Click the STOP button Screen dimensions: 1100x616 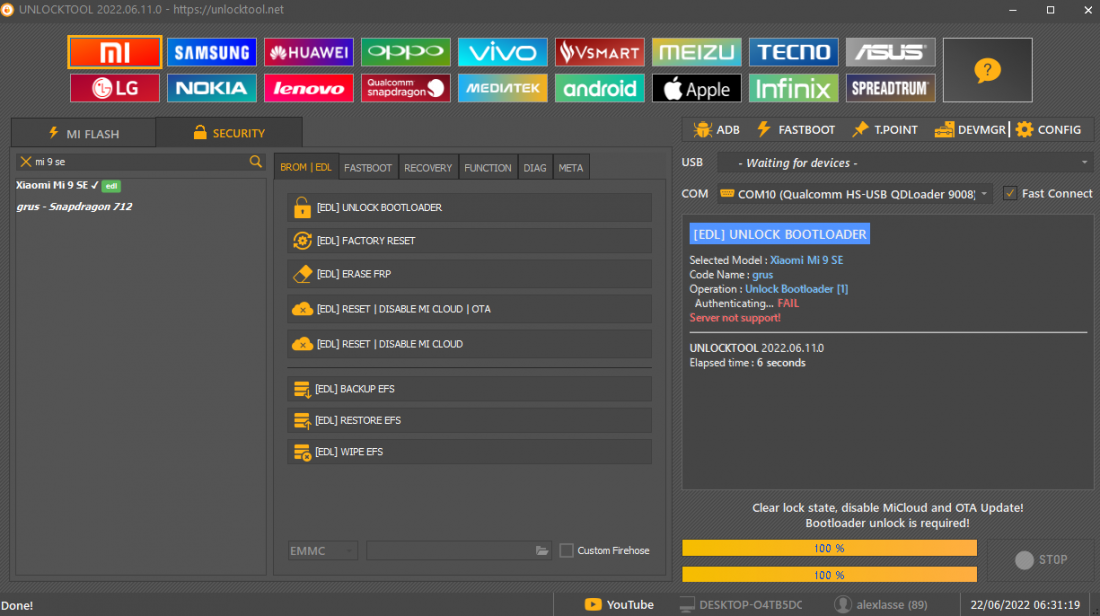pos(1040,560)
